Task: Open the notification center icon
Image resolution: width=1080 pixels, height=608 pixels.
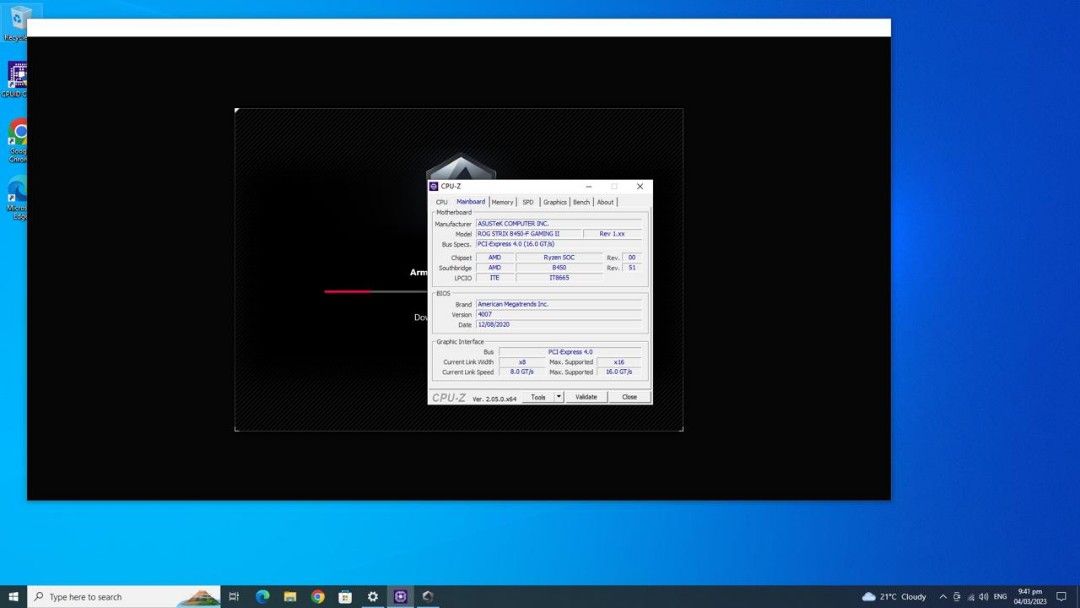Action: 1061,596
